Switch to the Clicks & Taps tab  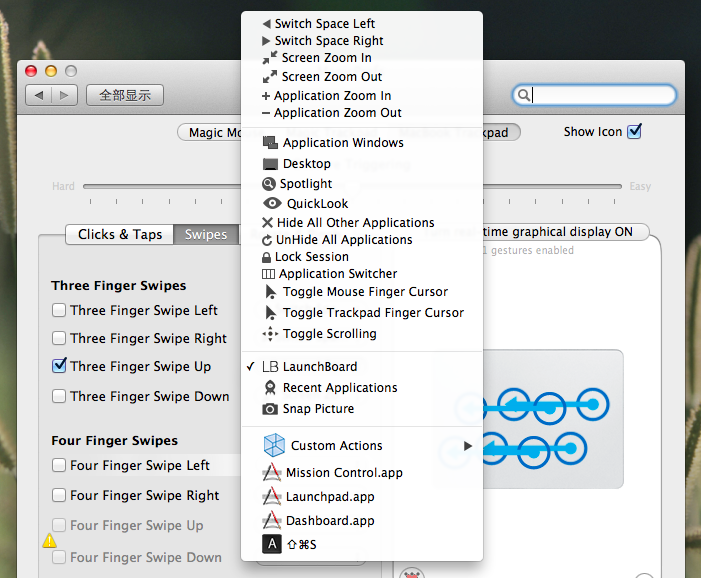[x=120, y=235]
